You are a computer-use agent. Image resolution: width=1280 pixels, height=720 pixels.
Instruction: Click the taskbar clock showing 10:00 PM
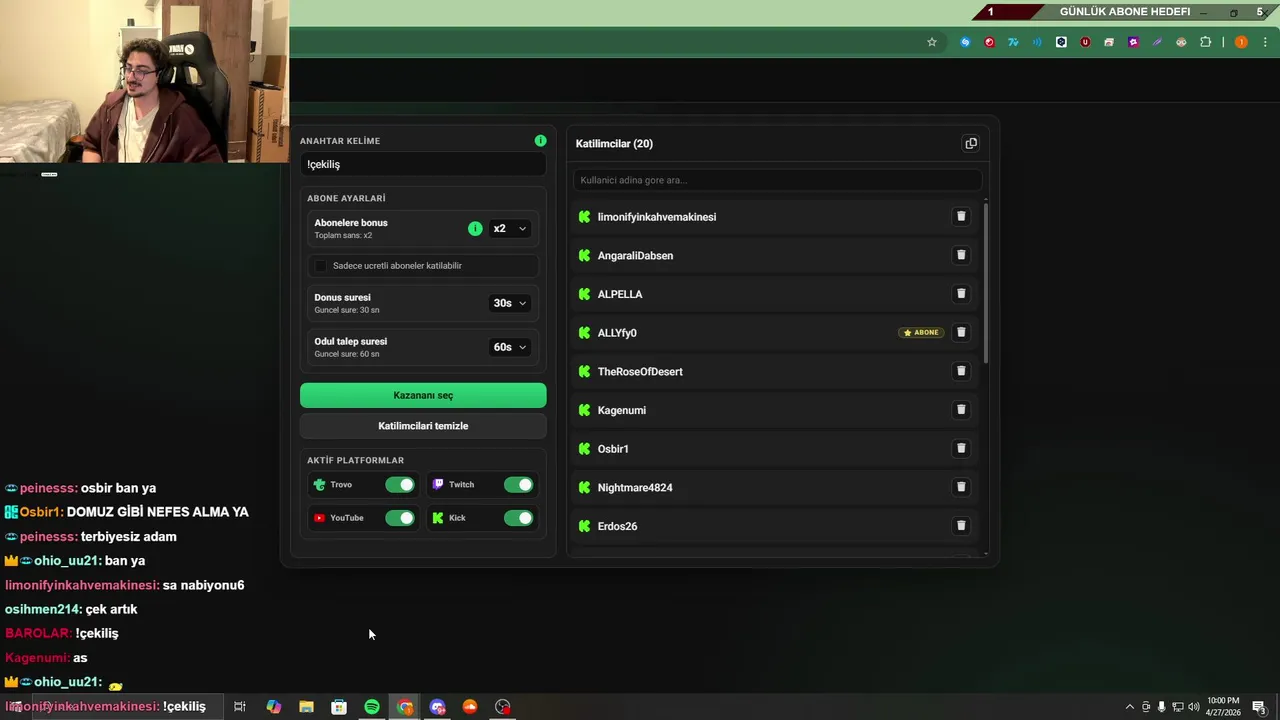1223,706
